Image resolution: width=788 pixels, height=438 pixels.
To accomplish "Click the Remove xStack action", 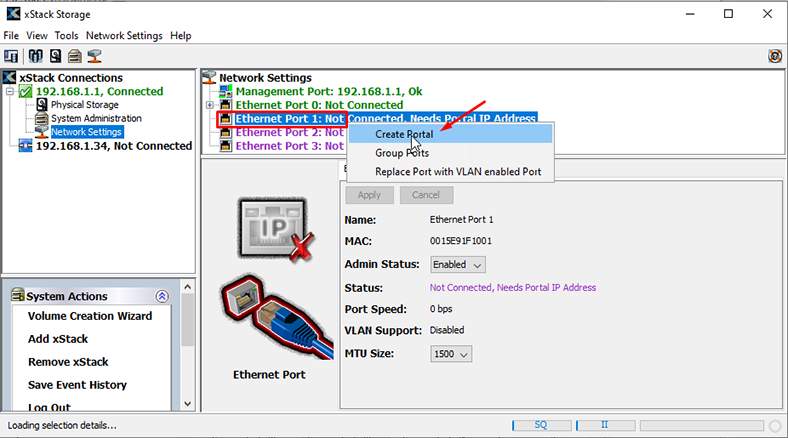I will (x=68, y=362).
